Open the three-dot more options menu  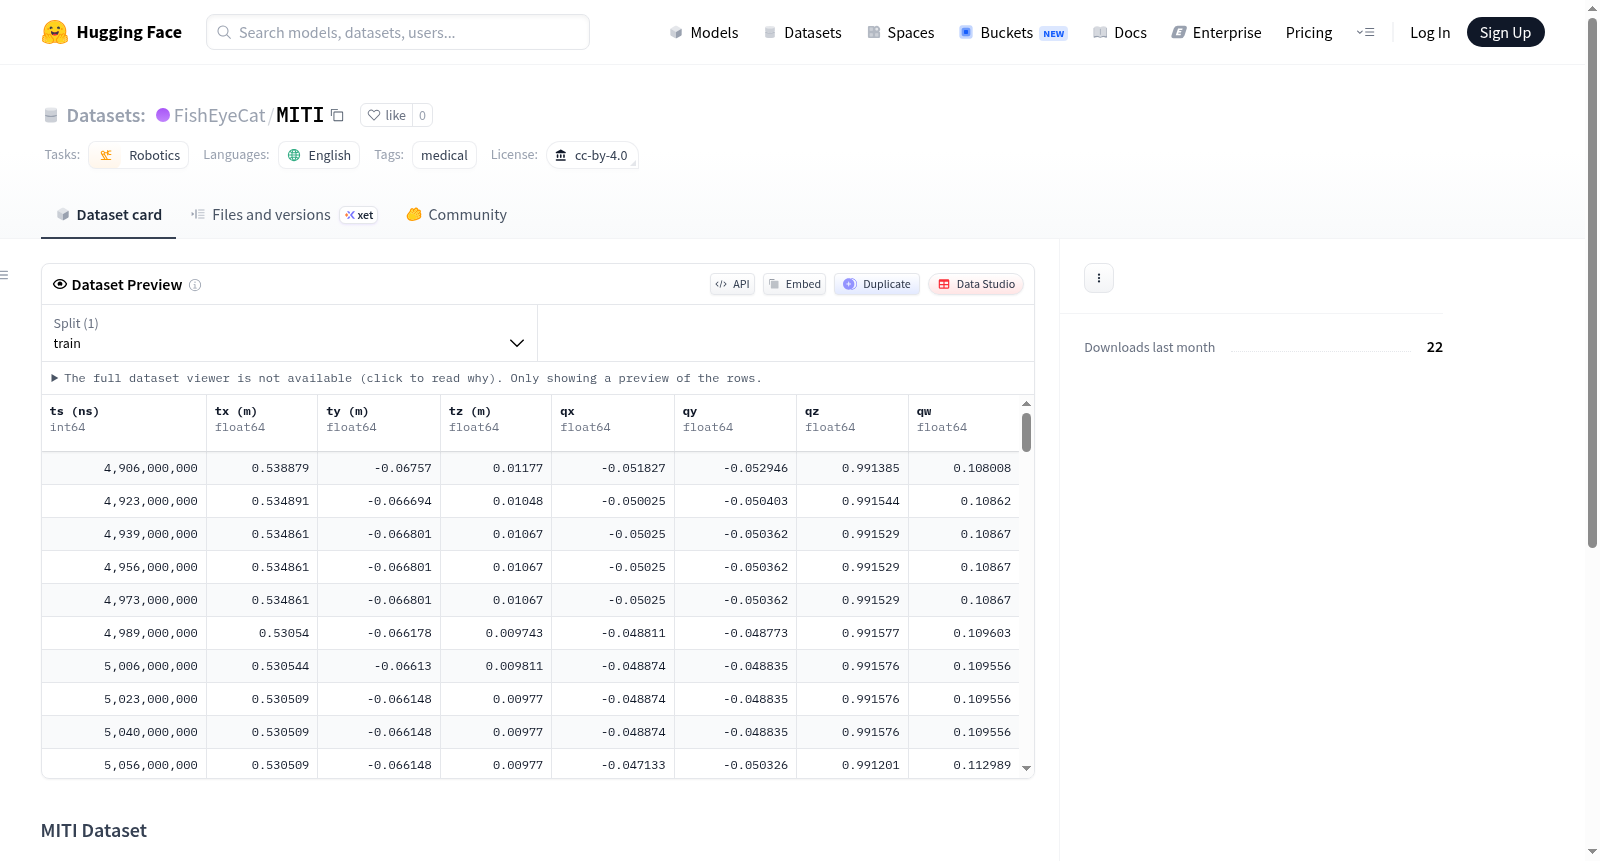1099,278
